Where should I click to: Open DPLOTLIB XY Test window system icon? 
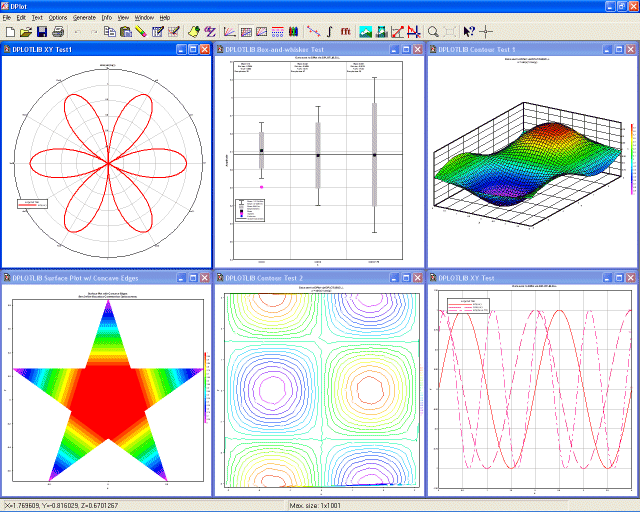click(433, 278)
